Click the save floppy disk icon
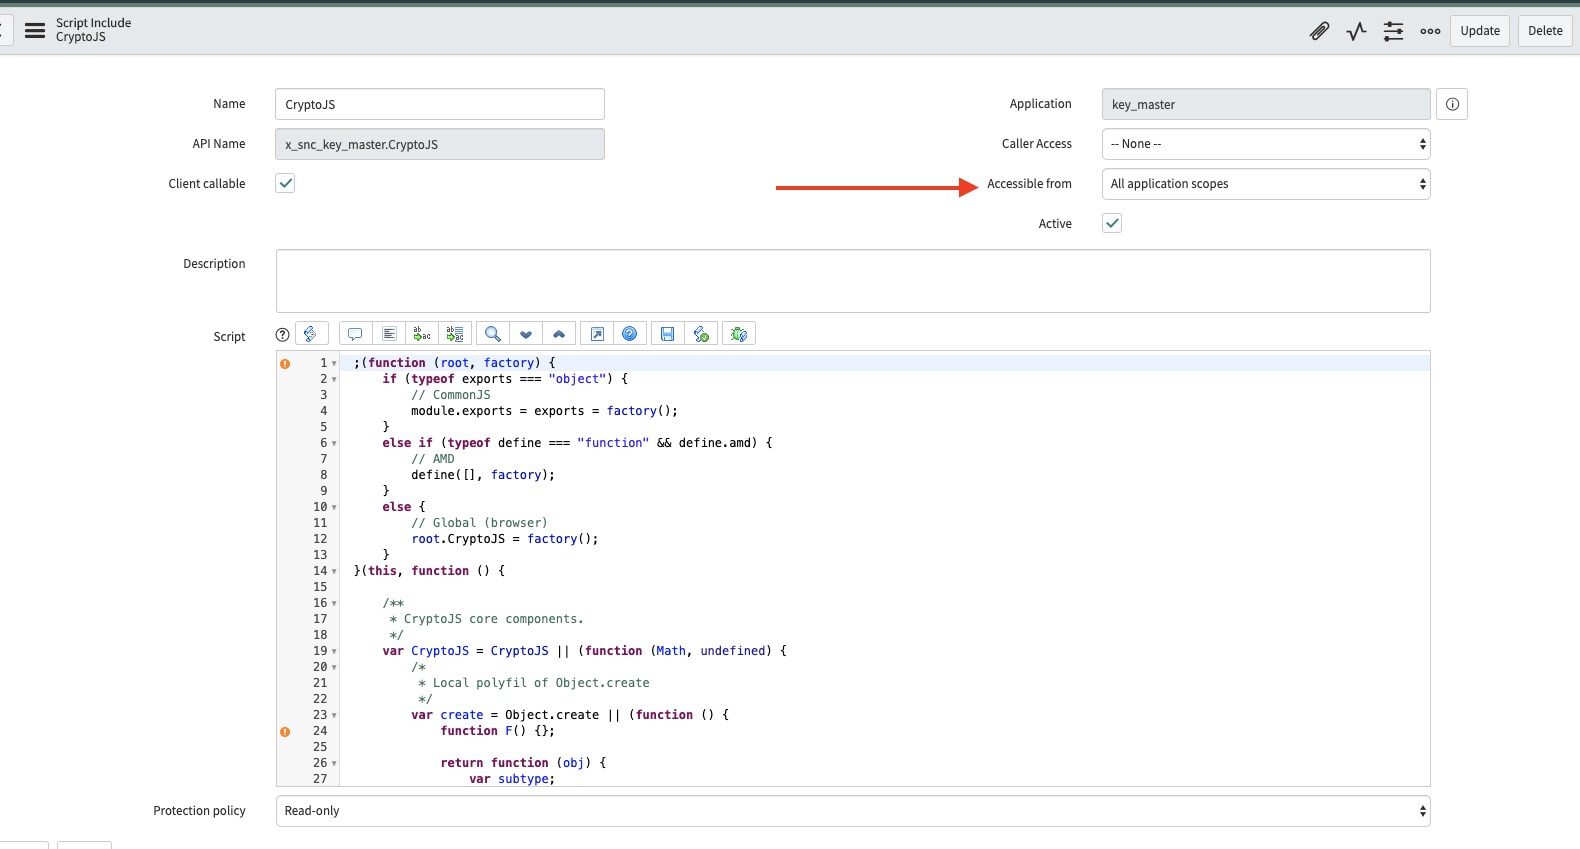The height and width of the screenshot is (849, 1580). pos(667,334)
